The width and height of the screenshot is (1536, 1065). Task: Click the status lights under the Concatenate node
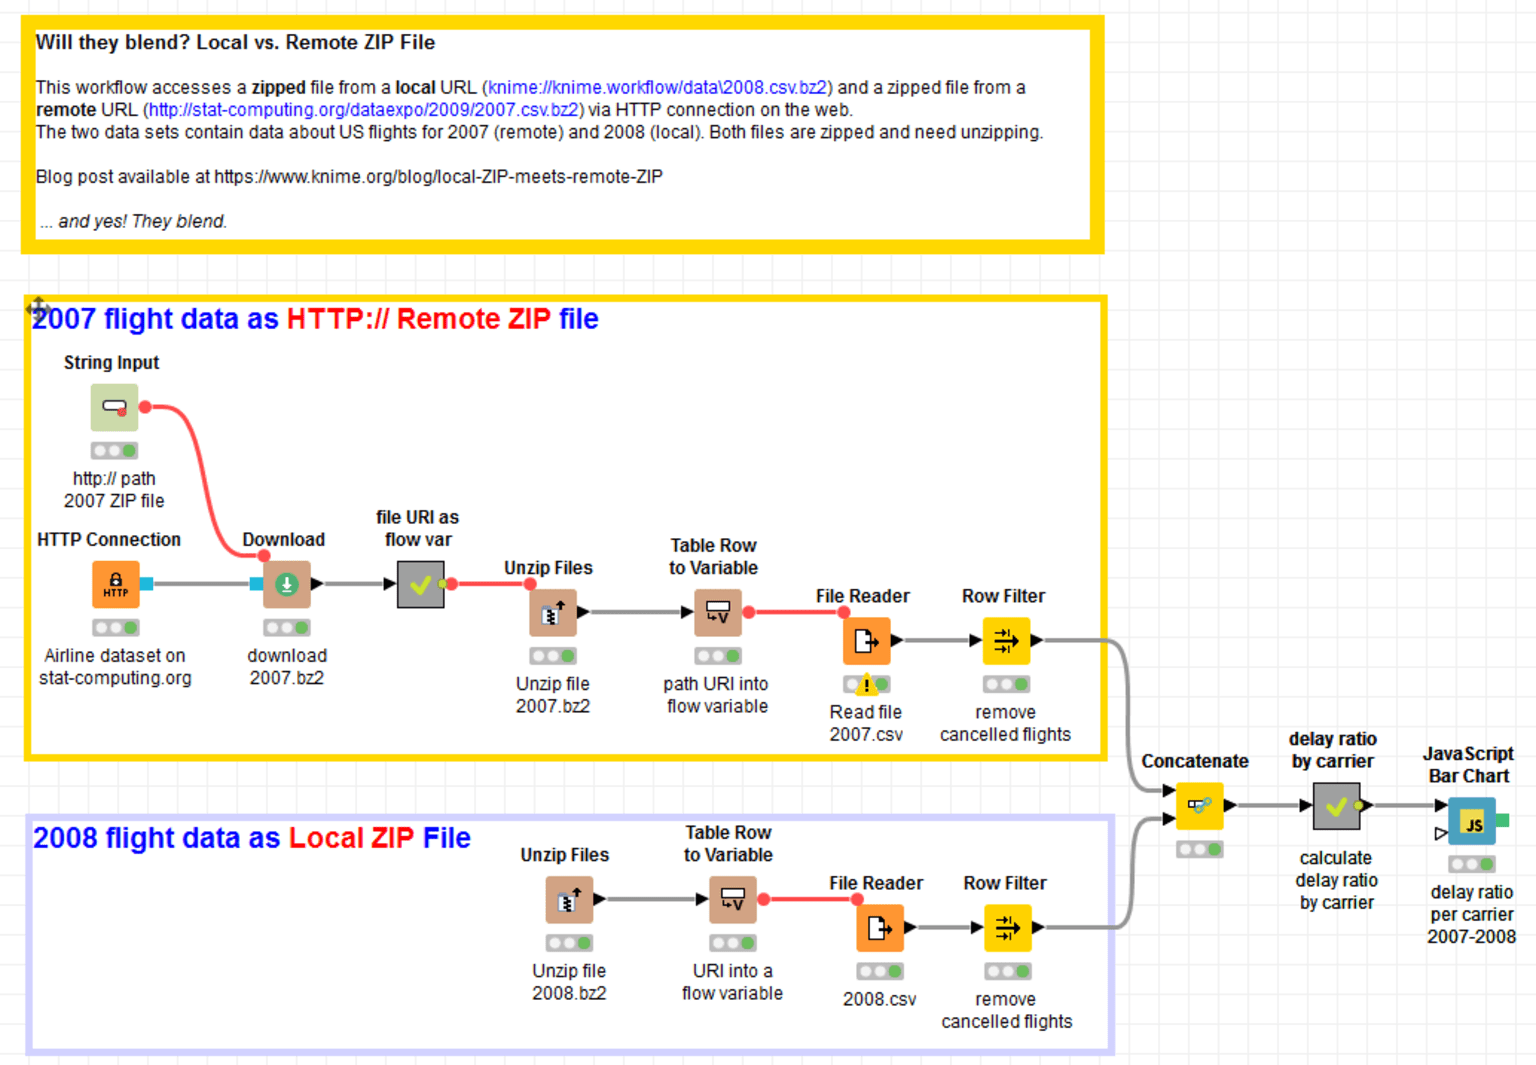pos(1199,849)
